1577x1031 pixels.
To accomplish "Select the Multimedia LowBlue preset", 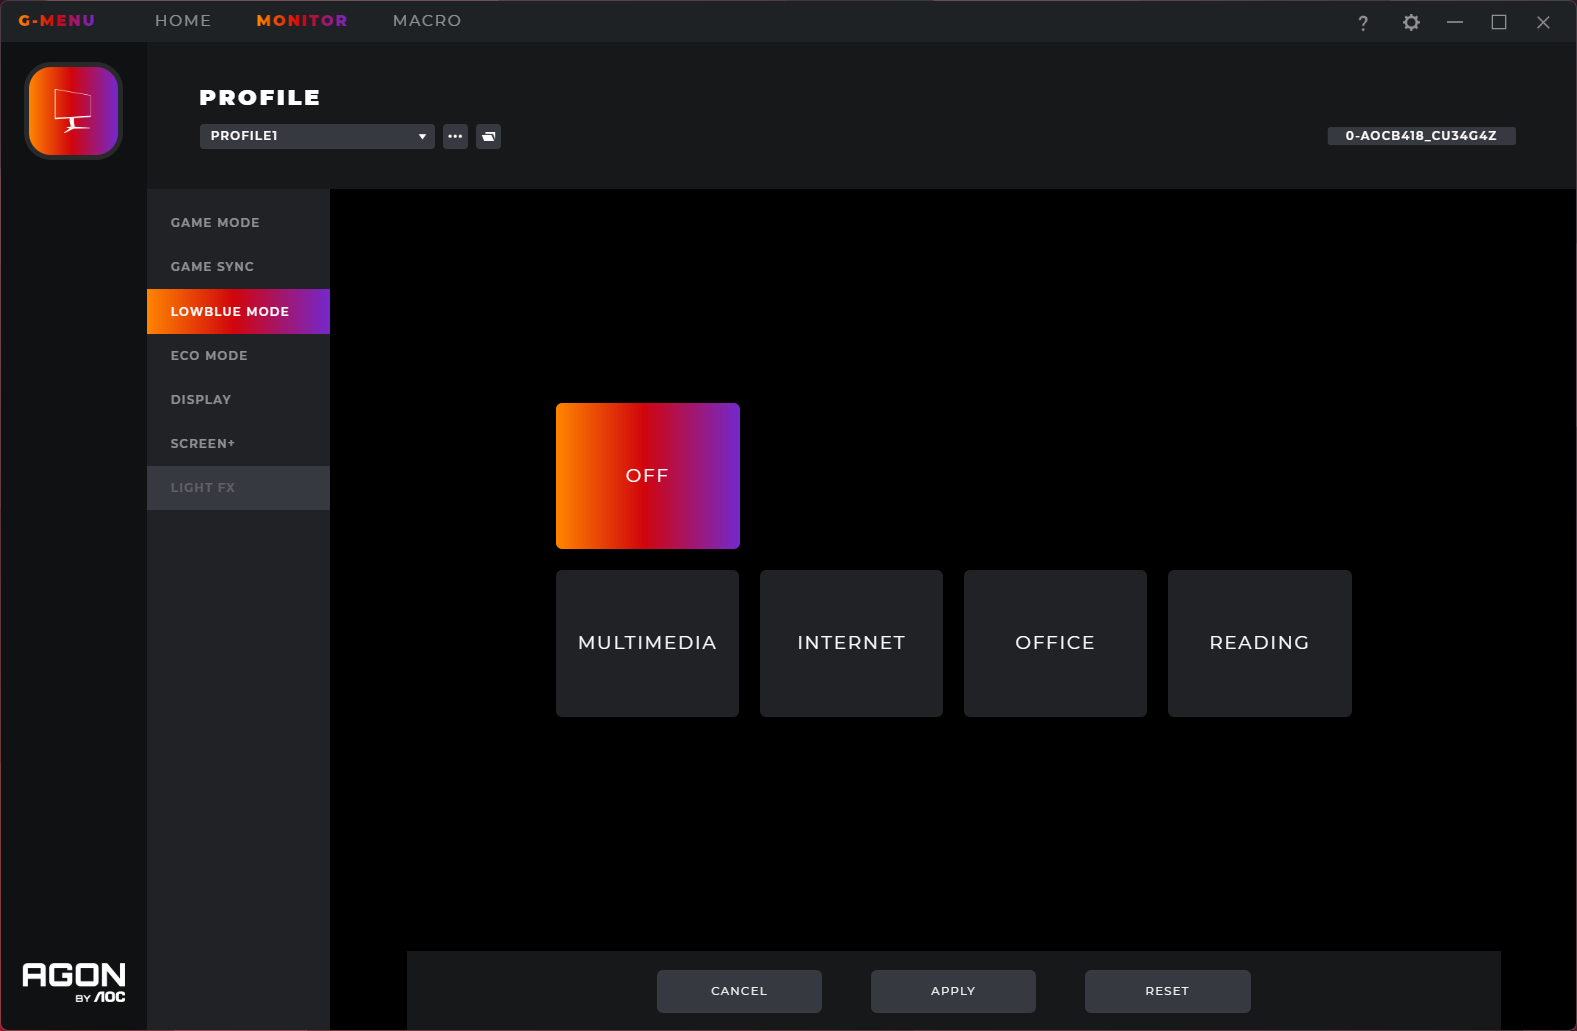I will pyautogui.click(x=647, y=643).
